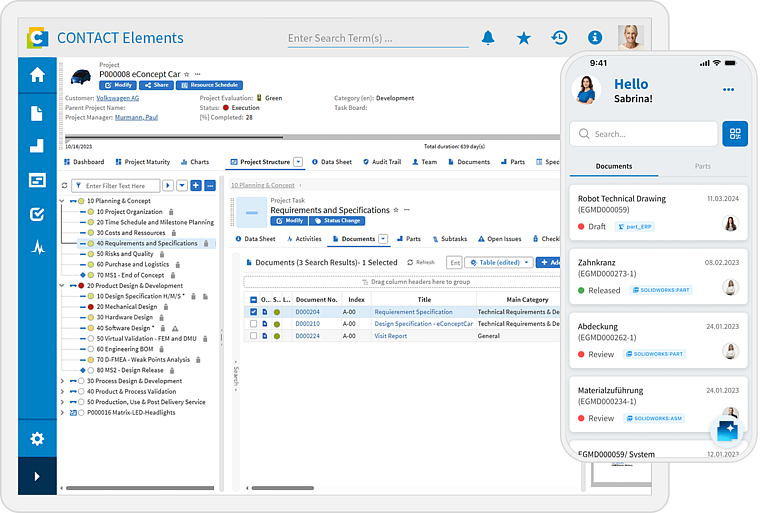Viewport: 768px width, 513px height.
Task: Expand sidebar with the arrow at bottom
Action: pos(37,476)
